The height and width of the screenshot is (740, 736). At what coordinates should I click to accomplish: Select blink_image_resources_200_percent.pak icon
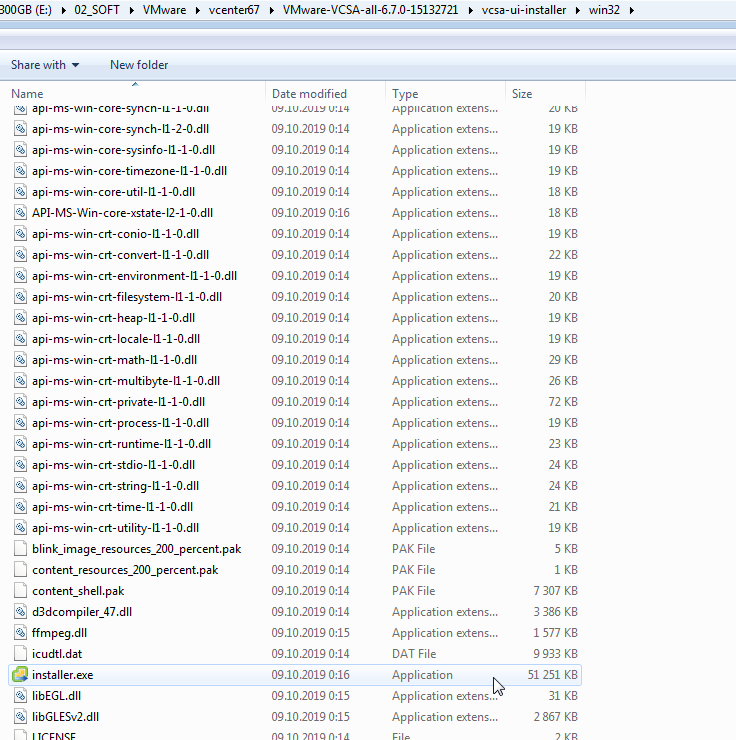click(x=21, y=549)
